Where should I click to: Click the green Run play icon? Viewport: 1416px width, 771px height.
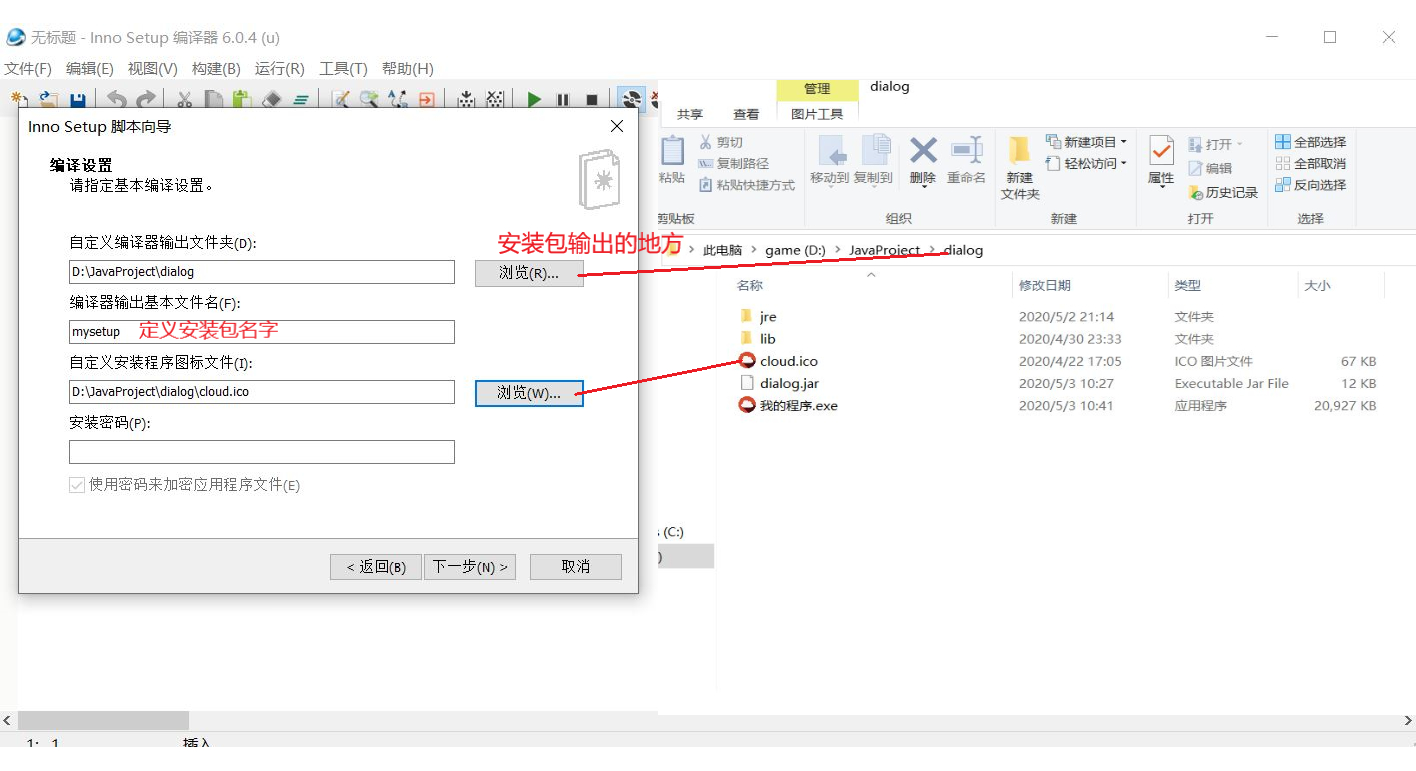point(534,99)
